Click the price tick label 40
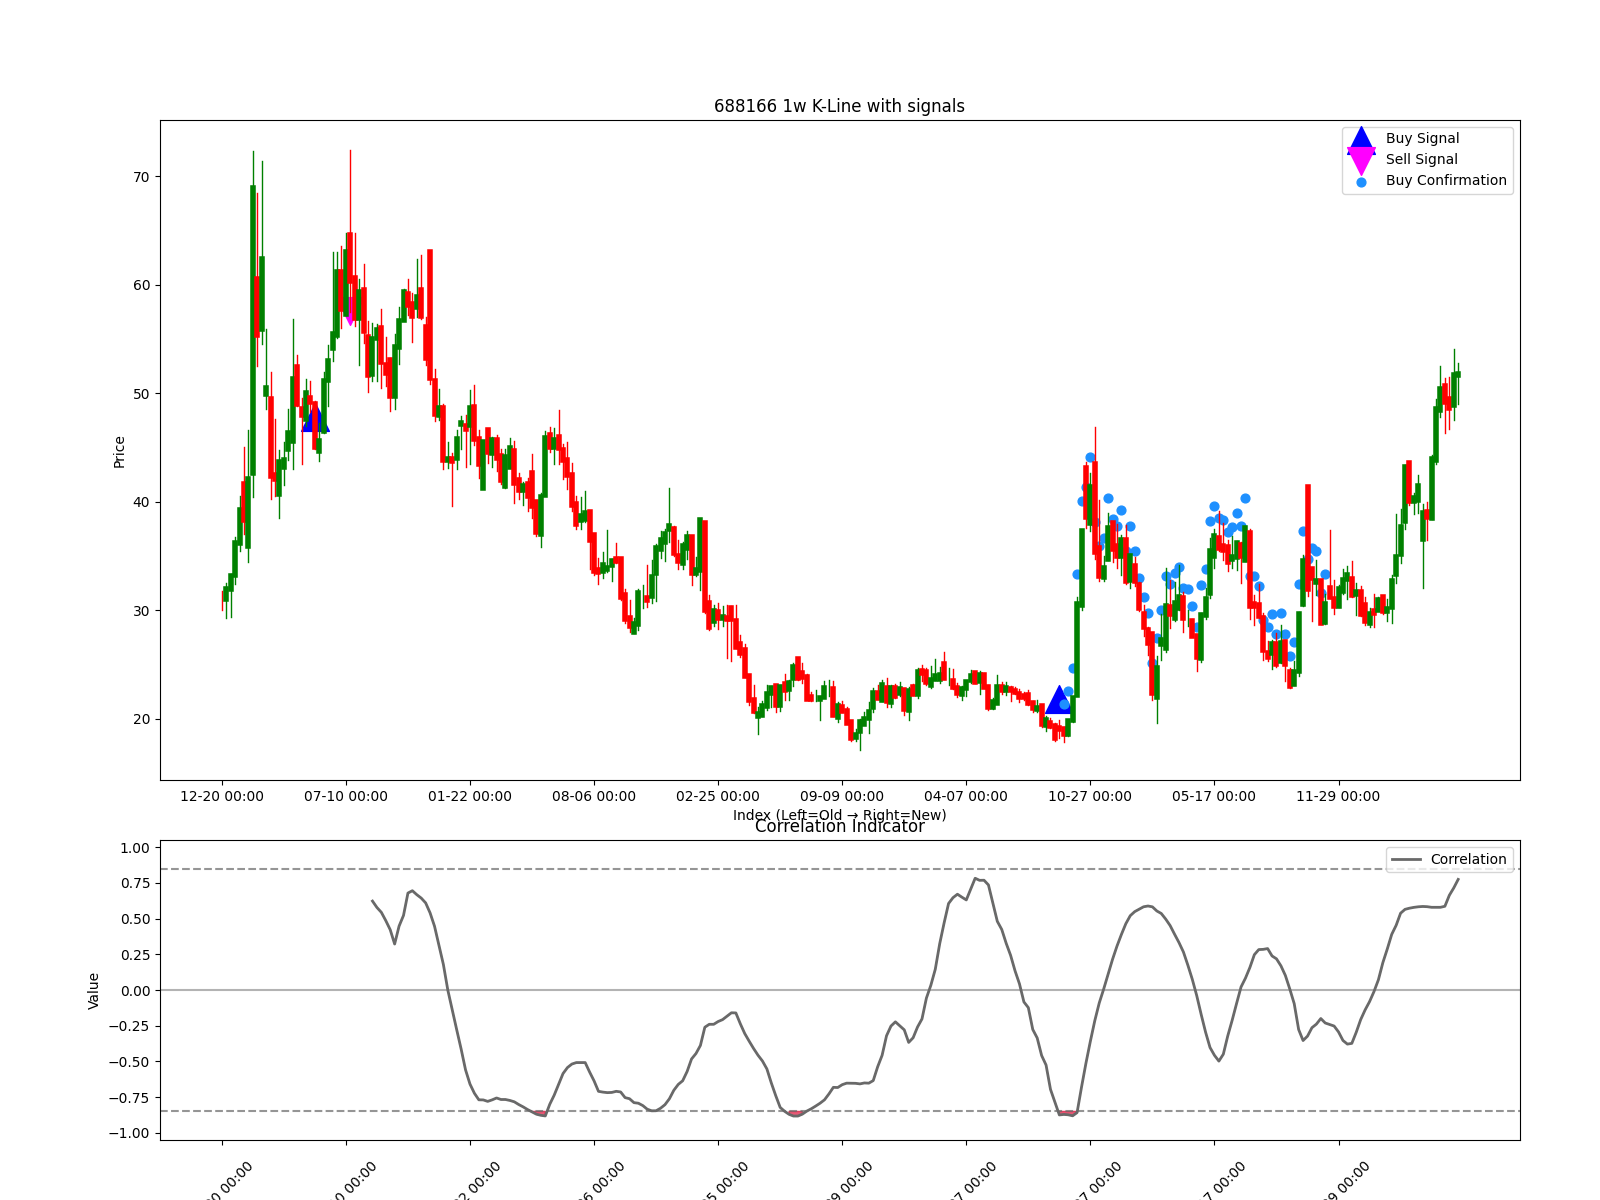1600x1200 pixels. pos(141,503)
